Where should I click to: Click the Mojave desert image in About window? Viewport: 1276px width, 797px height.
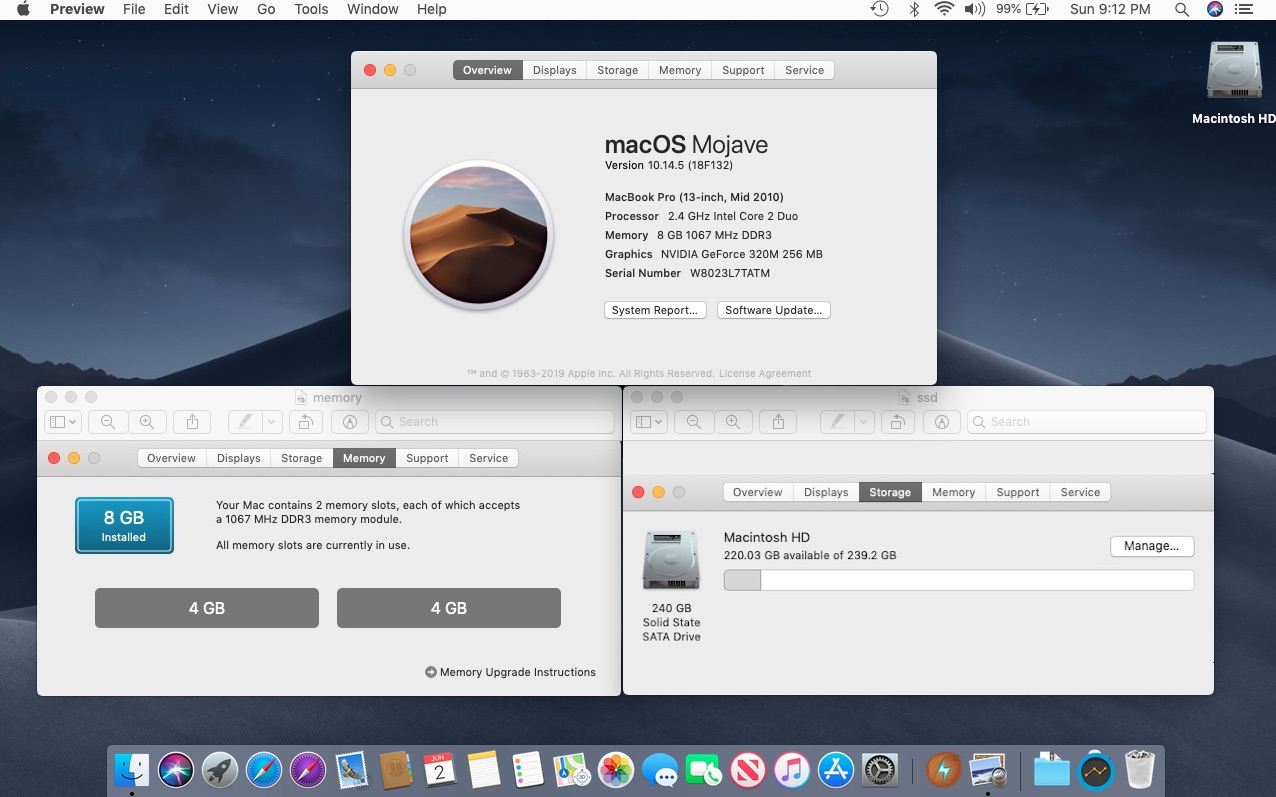[x=479, y=235]
